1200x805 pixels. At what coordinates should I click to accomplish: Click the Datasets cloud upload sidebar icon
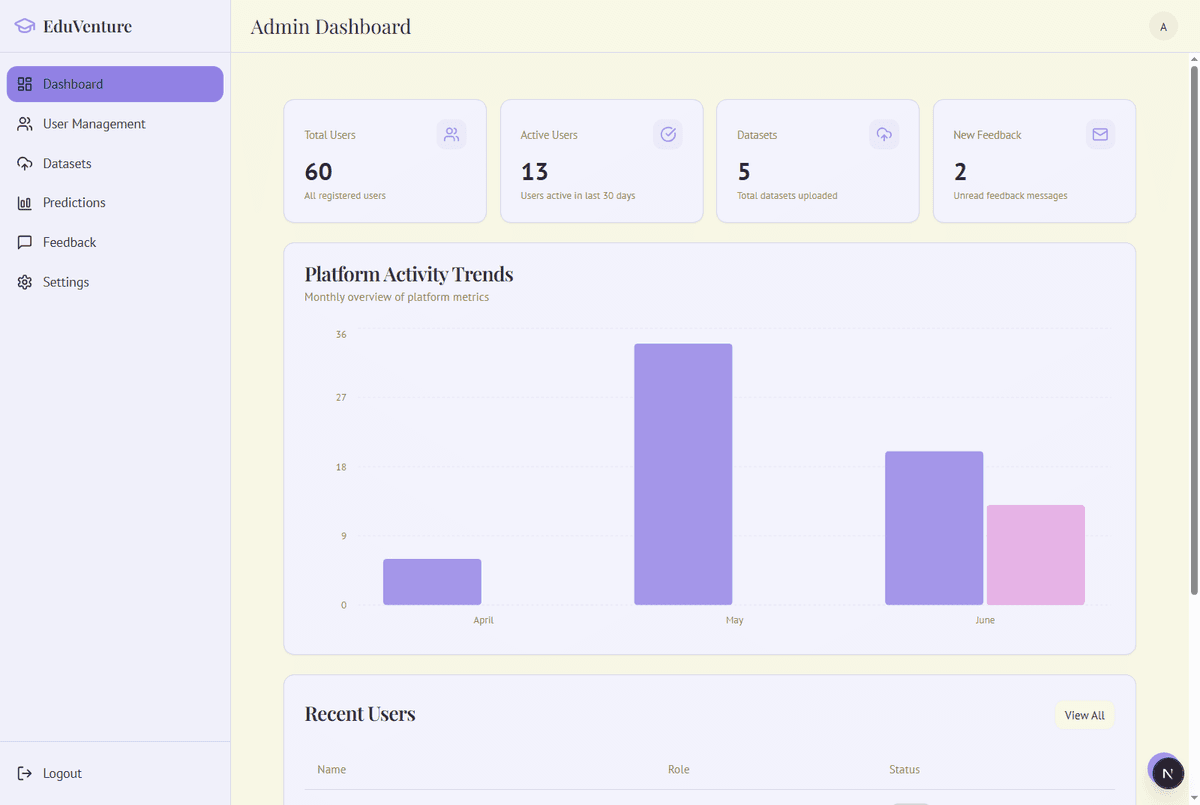pyautogui.click(x=25, y=163)
